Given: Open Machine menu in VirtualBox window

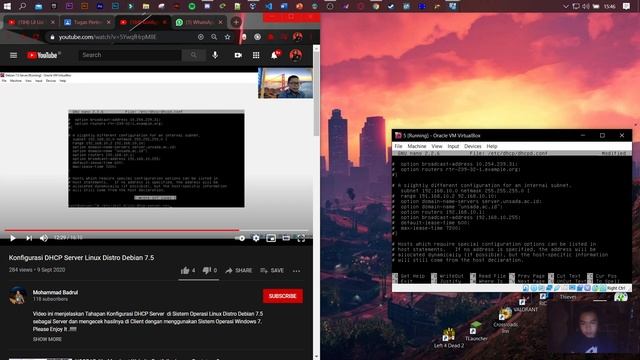Looking at the screenshot, I should (x=417, y=146).
